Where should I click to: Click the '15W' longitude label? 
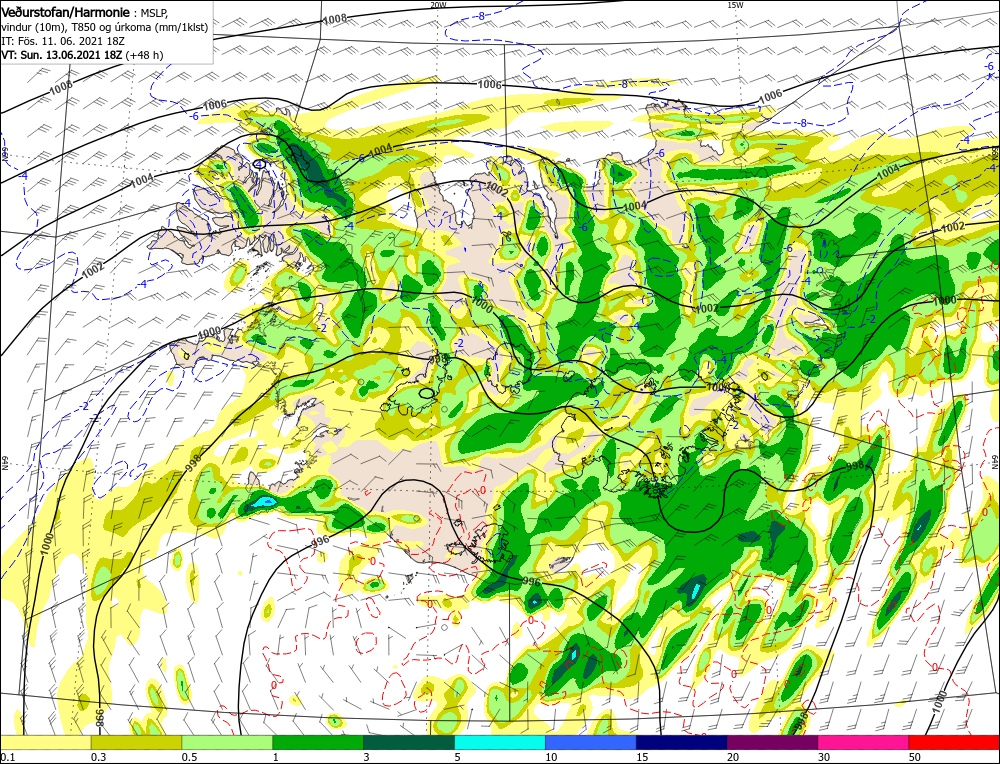[735, 4]
